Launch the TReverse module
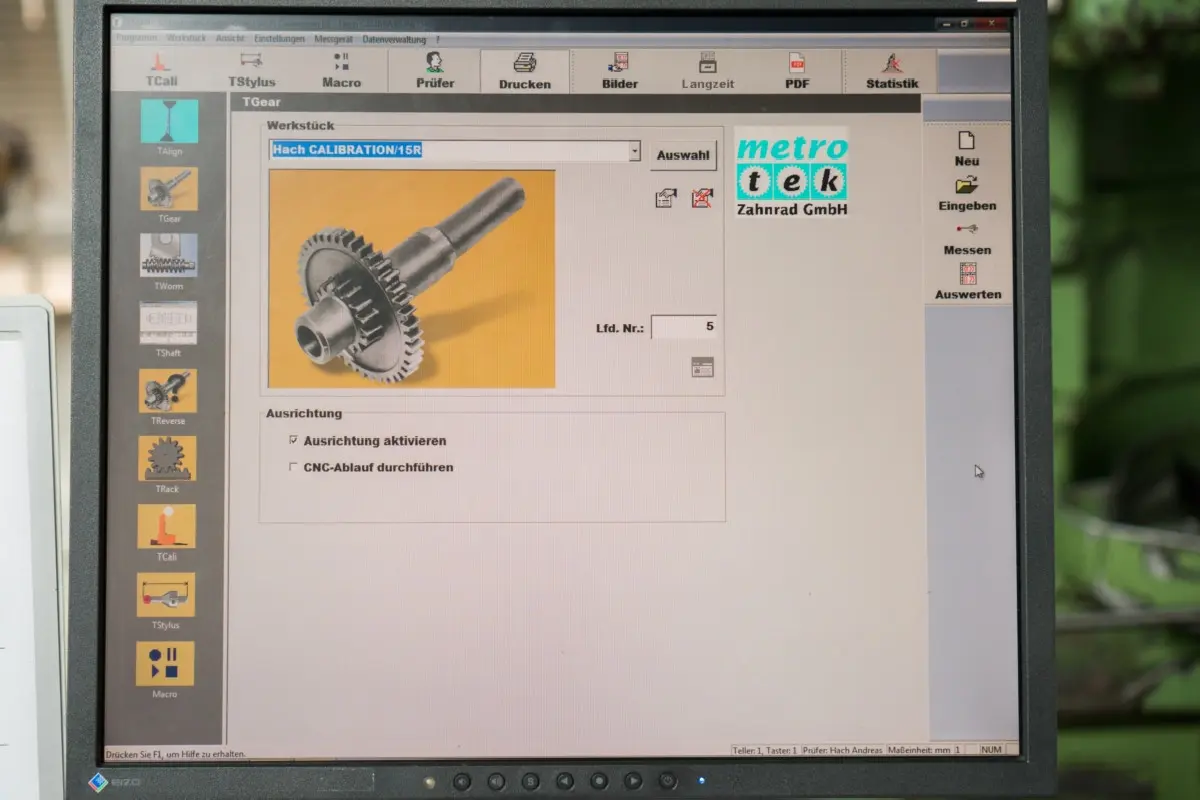Screen dimensions: 1200x800 168,391
